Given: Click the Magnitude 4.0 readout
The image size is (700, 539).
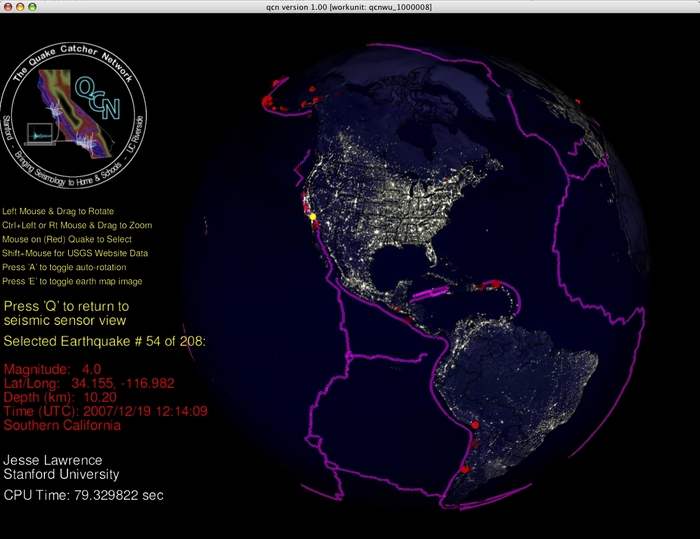Looking at the screenshot, I should pyautogui.click(x=53, y=369).
